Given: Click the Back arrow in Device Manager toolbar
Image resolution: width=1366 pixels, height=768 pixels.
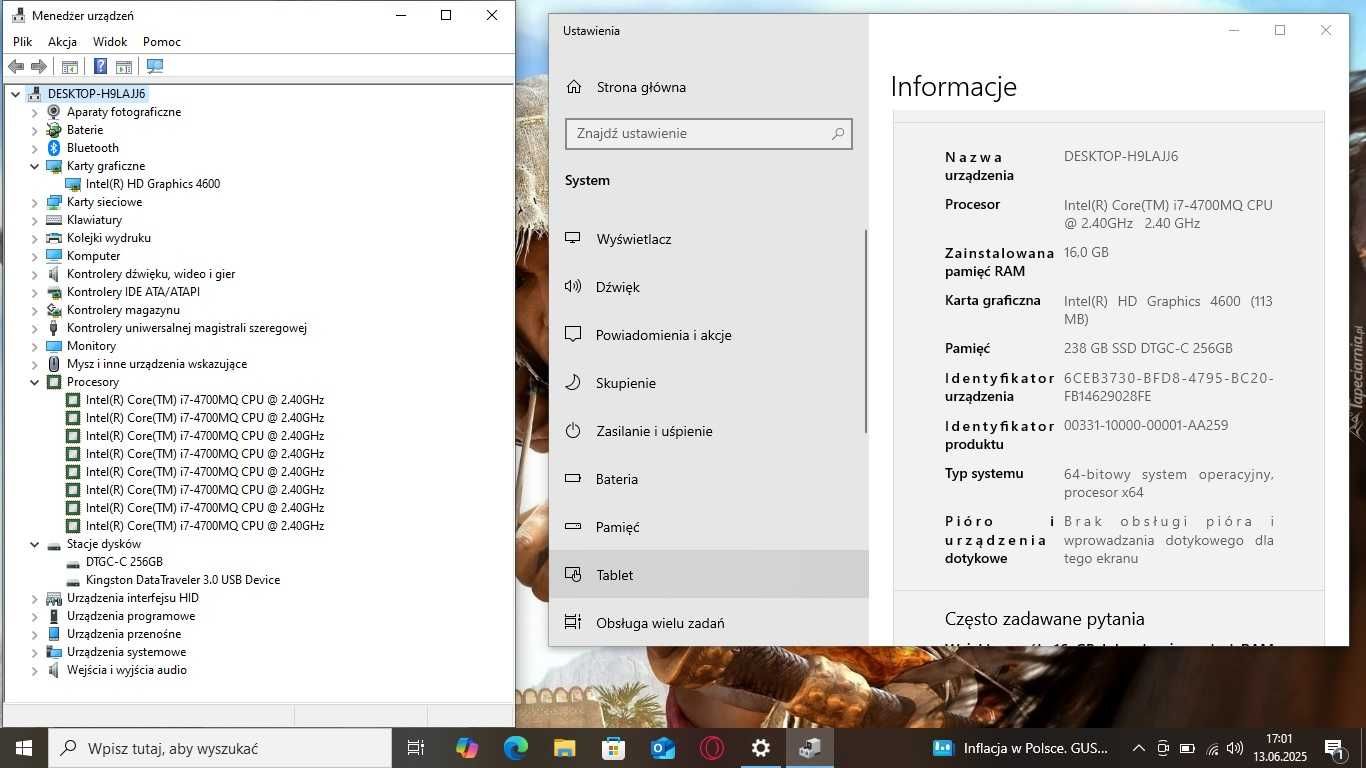Looking at the screenshot, I should 16,67.
